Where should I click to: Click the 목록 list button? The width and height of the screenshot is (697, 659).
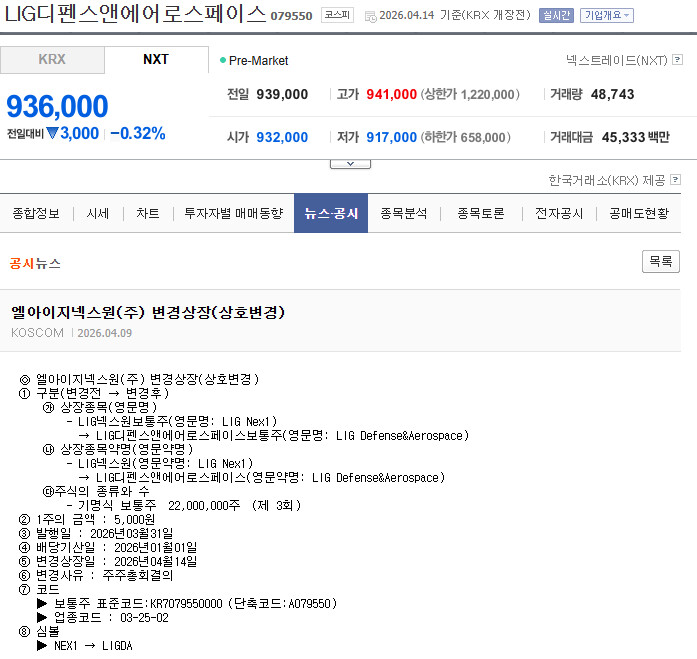tap(661, 261)
